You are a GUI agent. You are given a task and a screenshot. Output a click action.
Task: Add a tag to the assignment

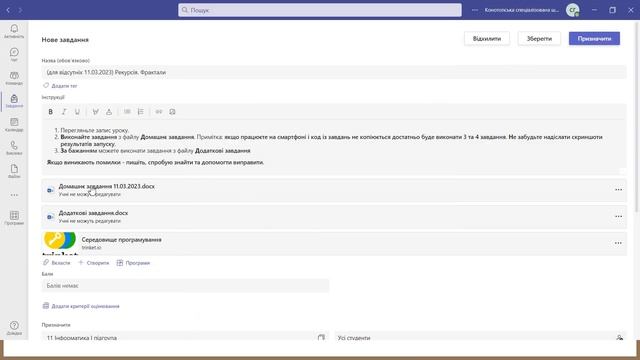coord(60,86)
